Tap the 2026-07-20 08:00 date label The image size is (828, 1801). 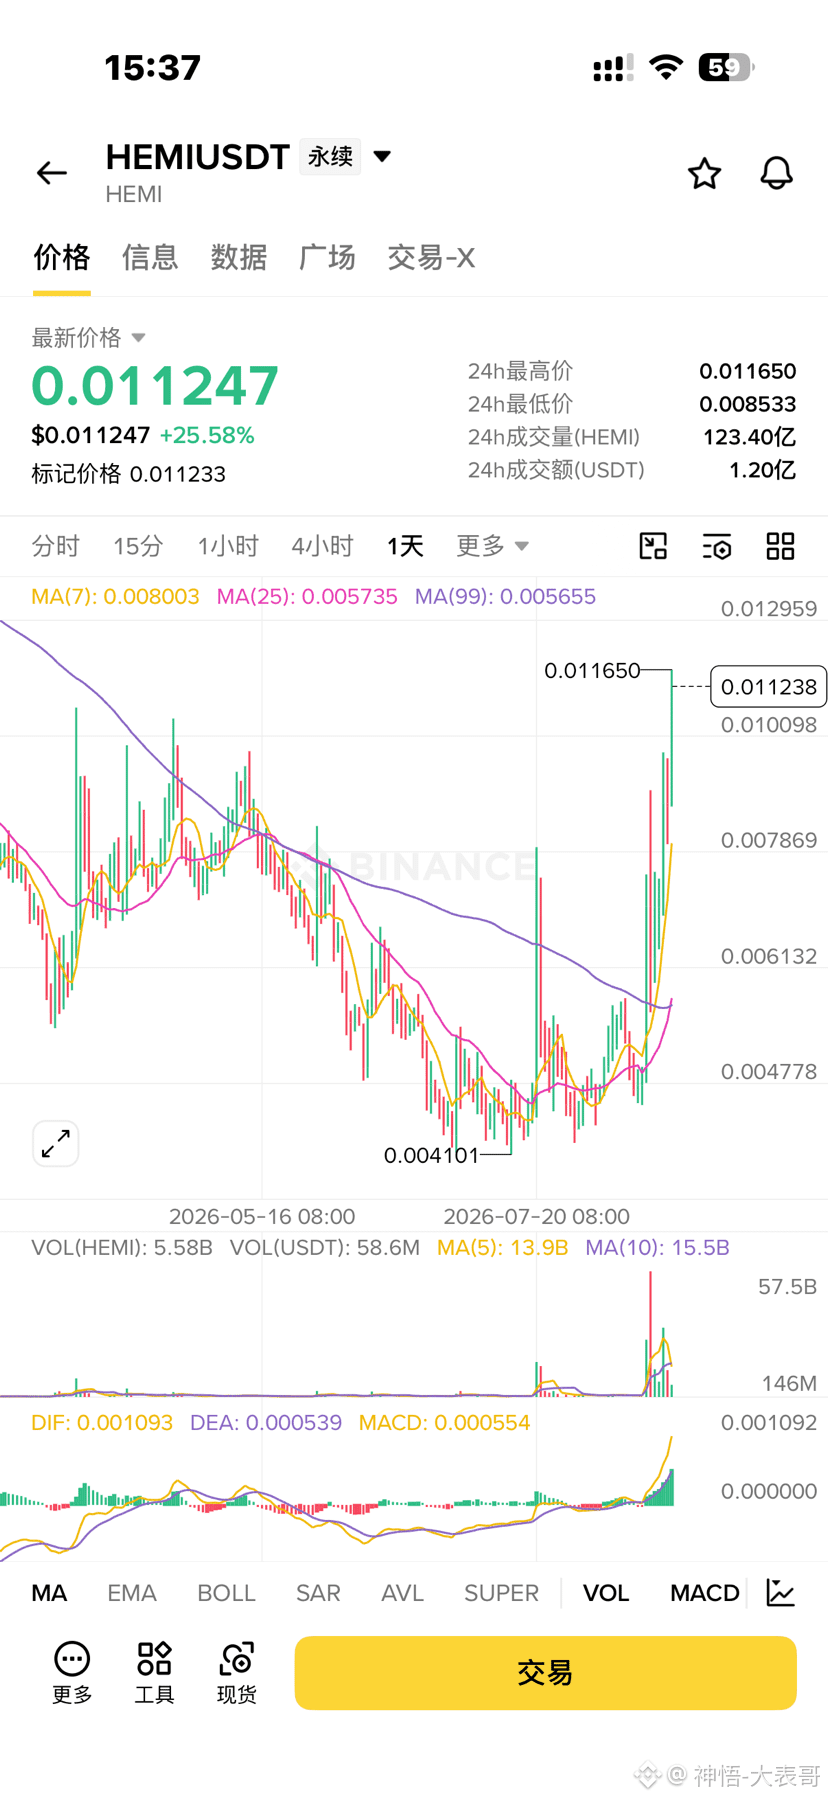point(537,1217)
